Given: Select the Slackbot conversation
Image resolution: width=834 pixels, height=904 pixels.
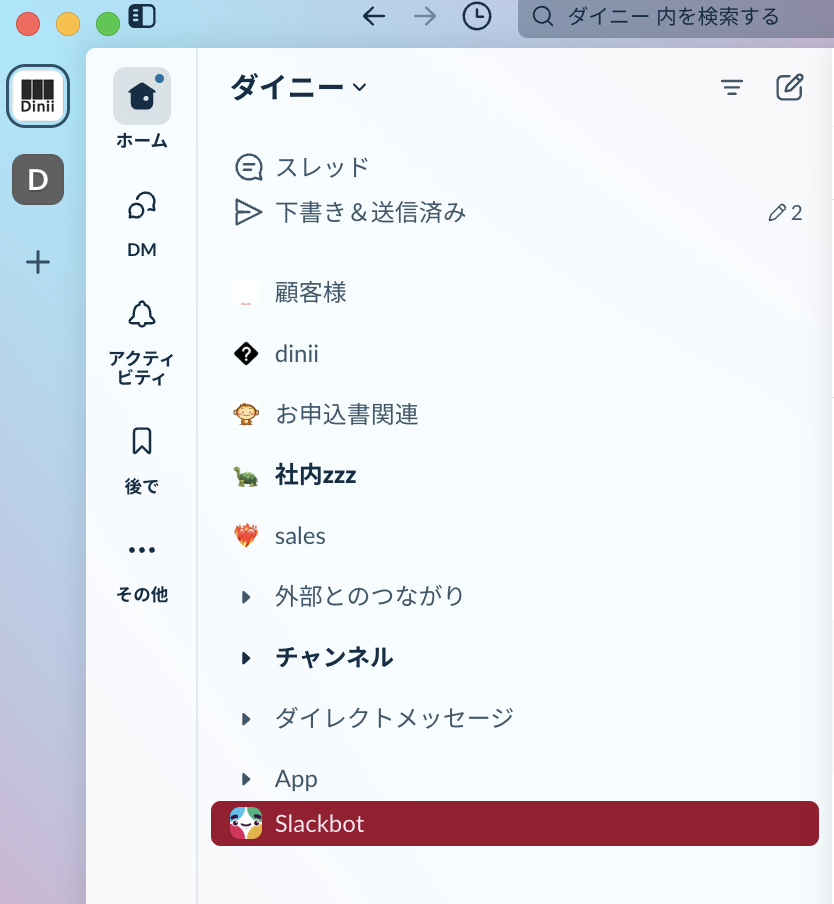Looking at the screenshot, I should tap(515, 823).
